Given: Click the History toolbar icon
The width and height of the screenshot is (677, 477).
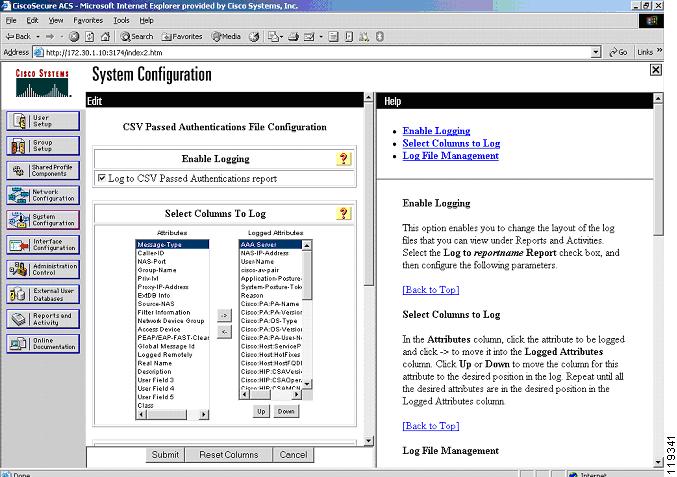Looking at the screenshot, I should pos(254,37).
